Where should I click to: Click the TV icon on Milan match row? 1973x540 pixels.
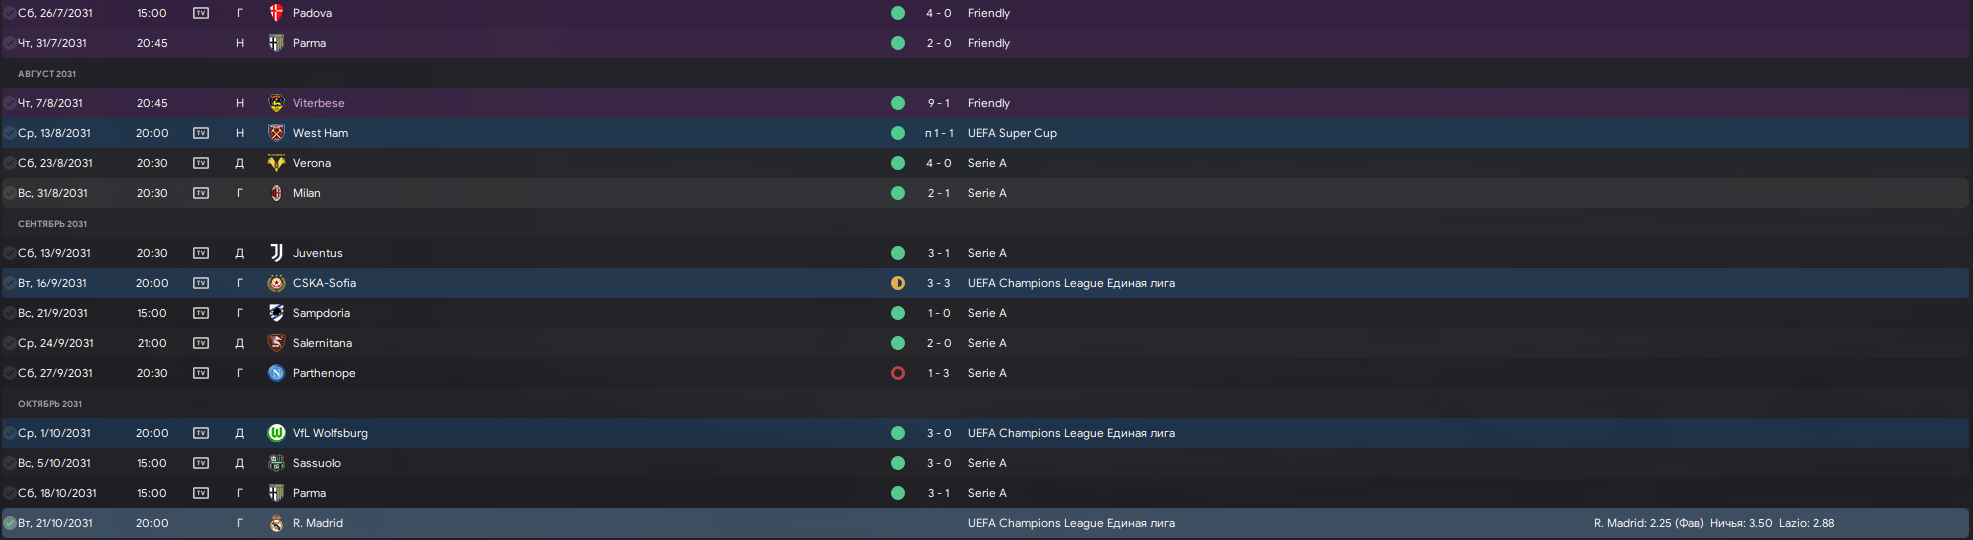coord(201,193)
